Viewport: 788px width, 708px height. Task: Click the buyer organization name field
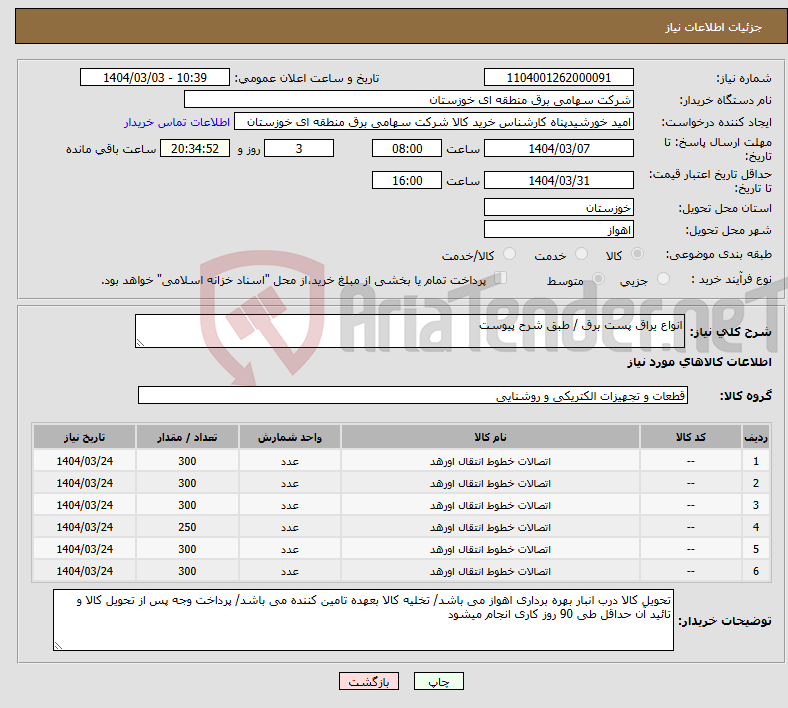(x=409, y=99)
